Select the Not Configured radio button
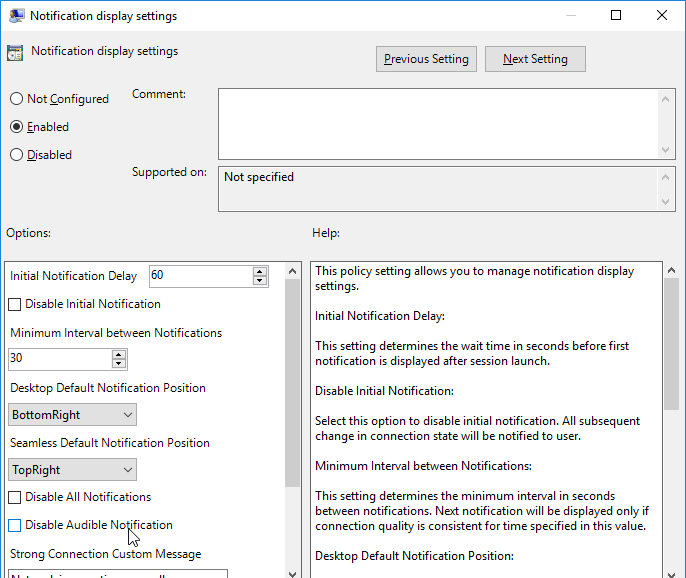Image resolution: width=686 pixels, height=578 pixels. coord(16,99)
